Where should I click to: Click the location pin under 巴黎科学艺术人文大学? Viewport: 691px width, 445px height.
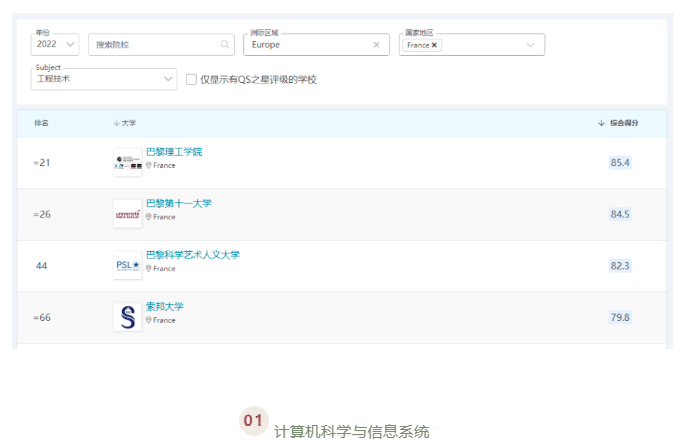click(x=149, y=268)
